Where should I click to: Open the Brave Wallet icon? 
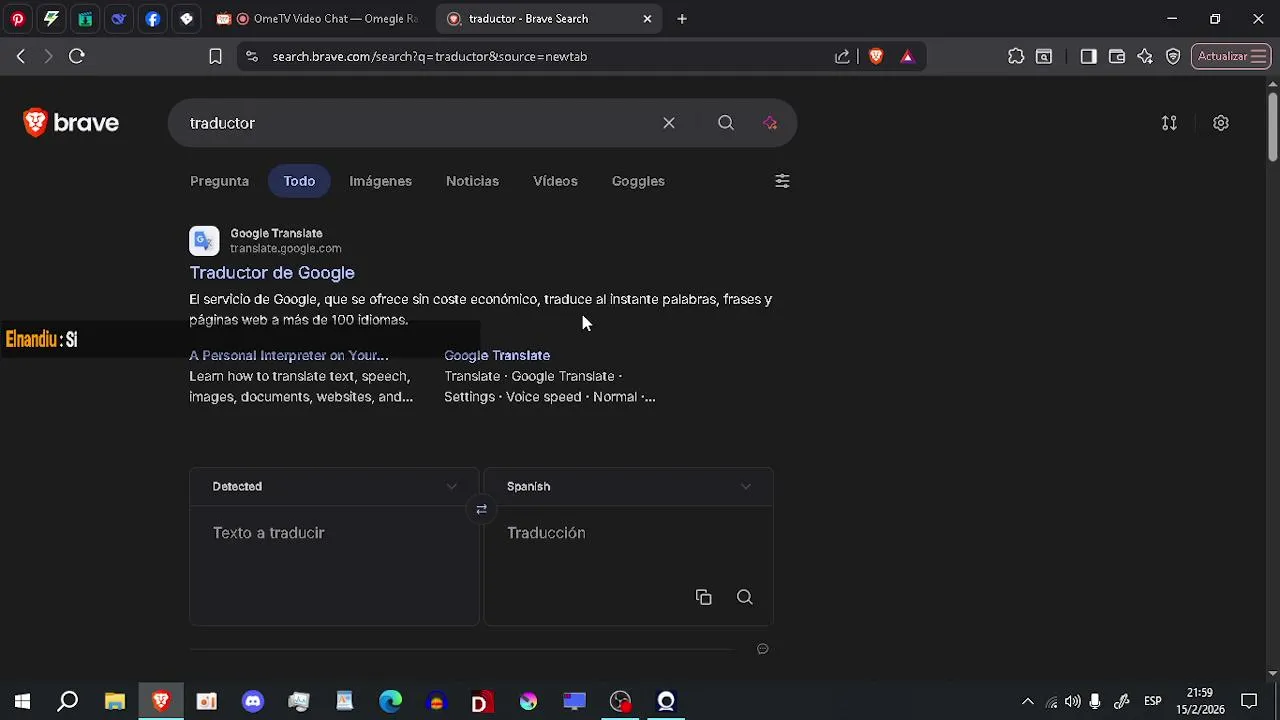[x=1117, y=56]
